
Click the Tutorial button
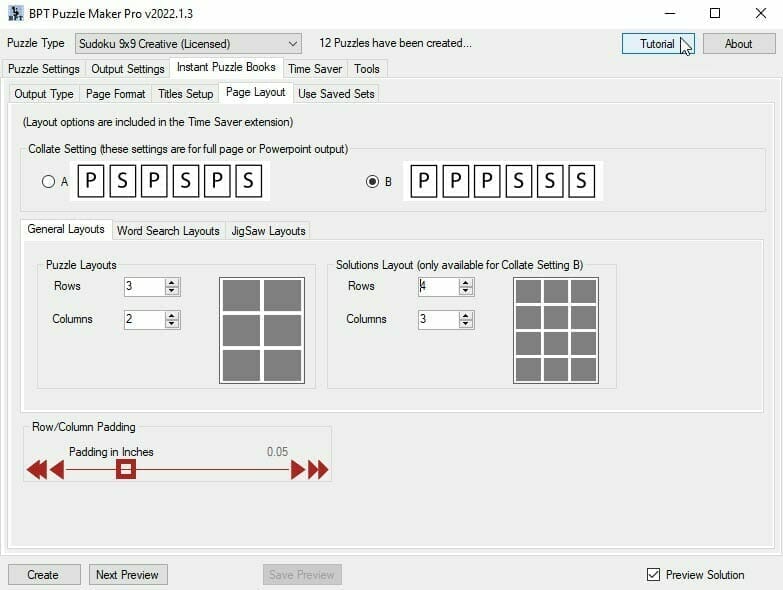[658, 44]
